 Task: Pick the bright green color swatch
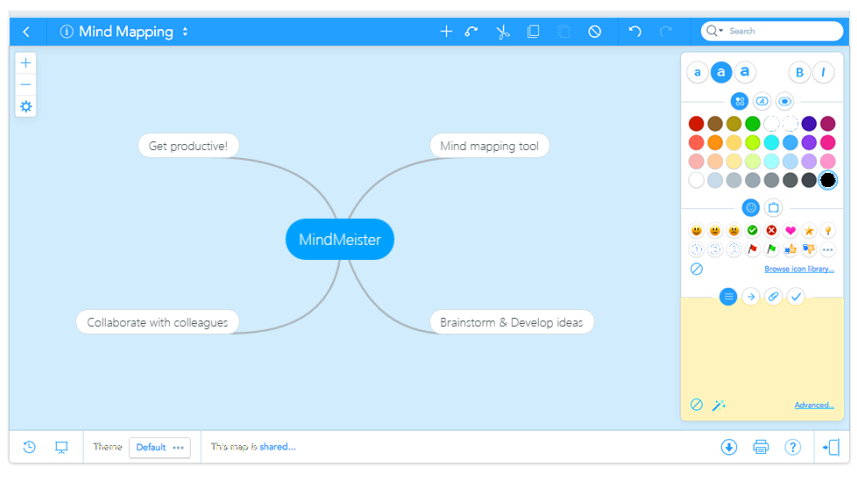[x=752, y=124]
